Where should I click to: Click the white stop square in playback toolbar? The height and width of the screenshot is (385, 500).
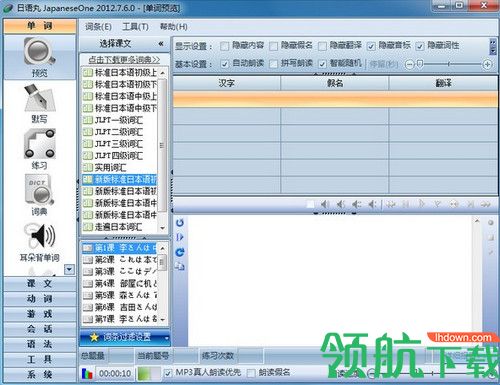tap(310, 204)
